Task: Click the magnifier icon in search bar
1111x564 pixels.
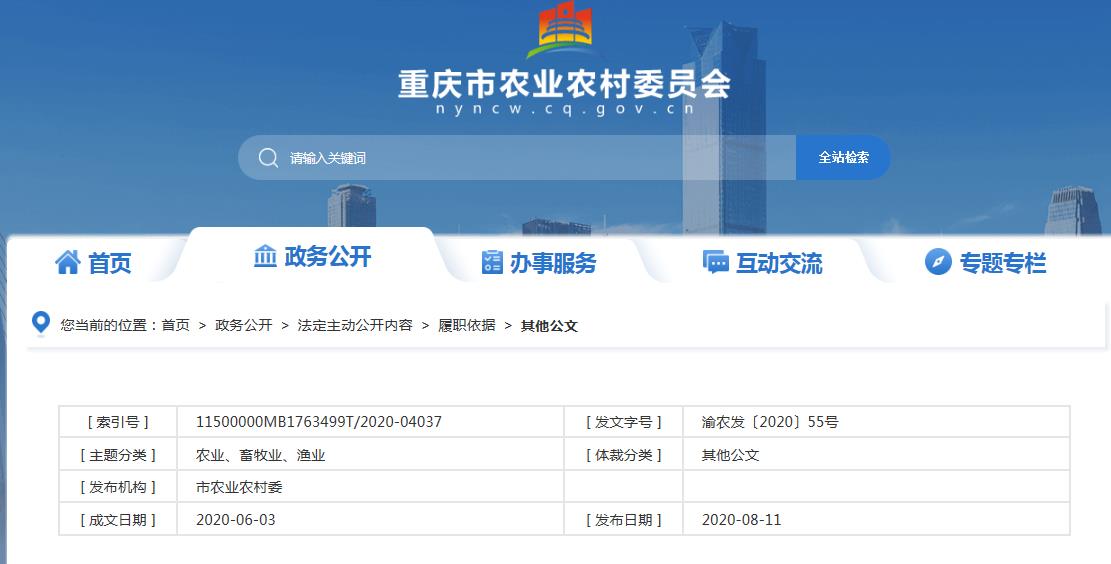Action: coord(268,158)
